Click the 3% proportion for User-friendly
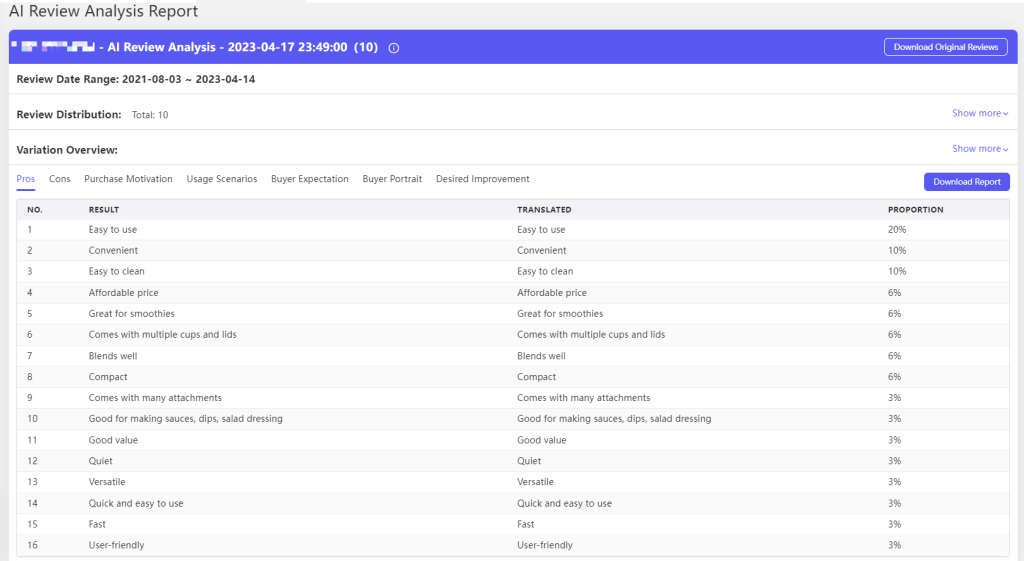This screenshot has height=561, width=1024. click(x=894, y=545)
